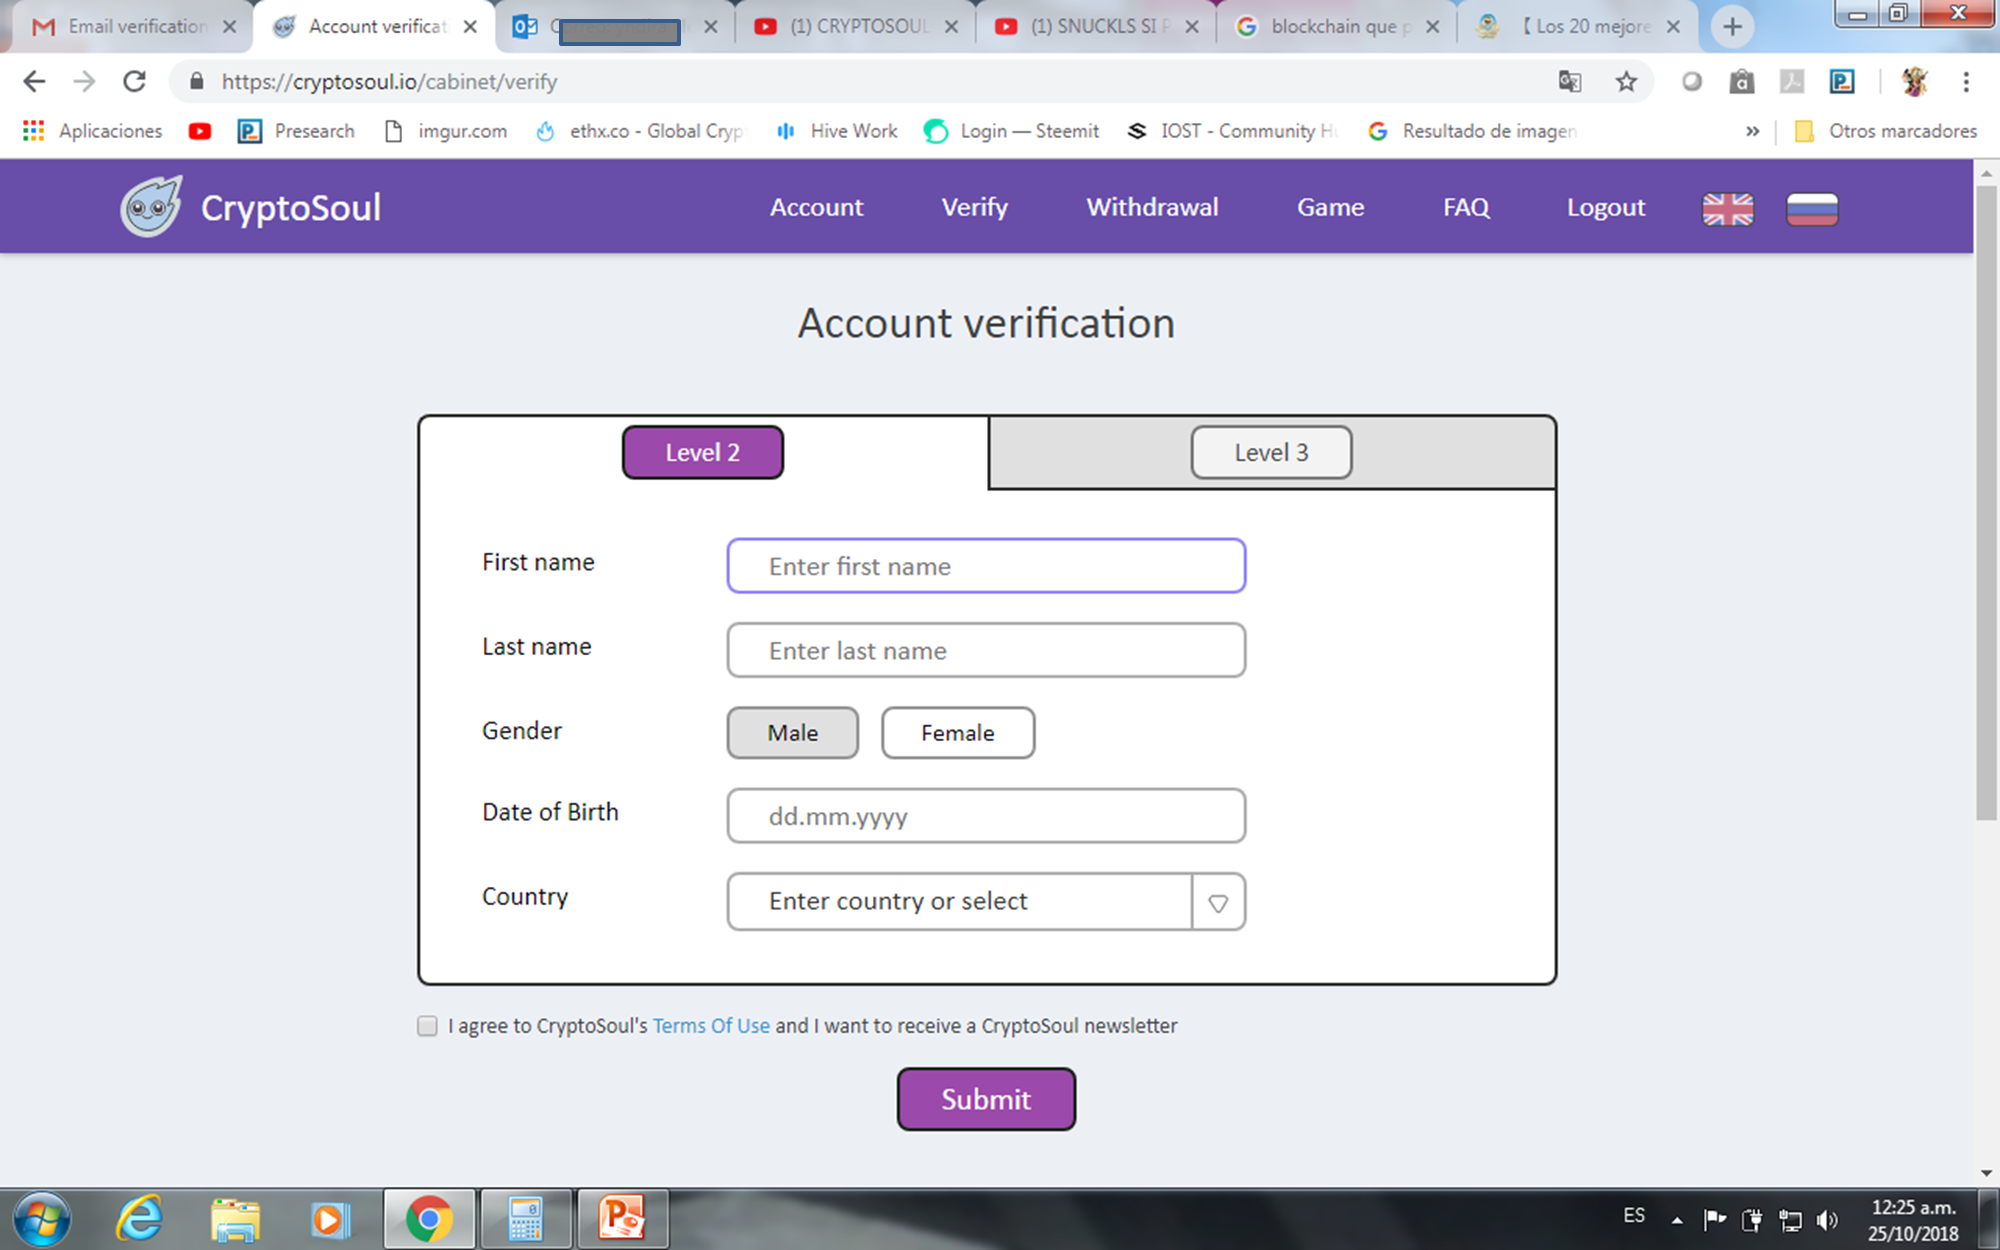The image size is (2000, 1250).
Task: Close the Email verification Gmail tab
Action: [x=229, y=26]
